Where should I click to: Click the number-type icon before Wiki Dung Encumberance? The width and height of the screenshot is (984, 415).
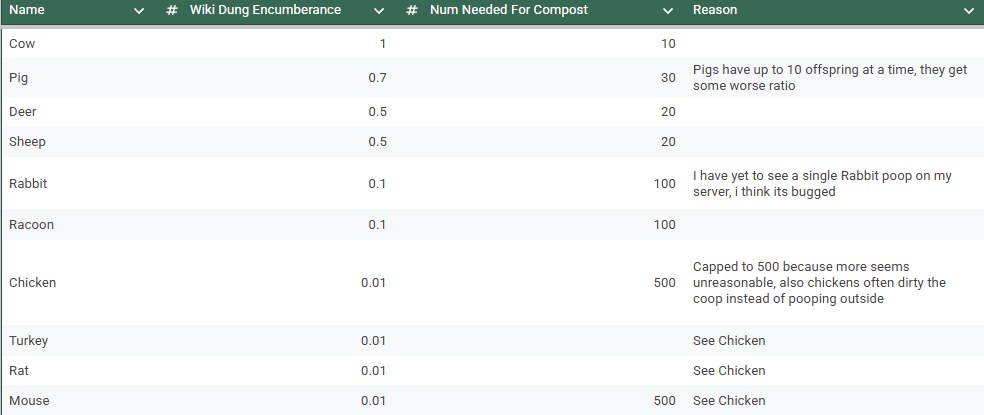point(172,10)
